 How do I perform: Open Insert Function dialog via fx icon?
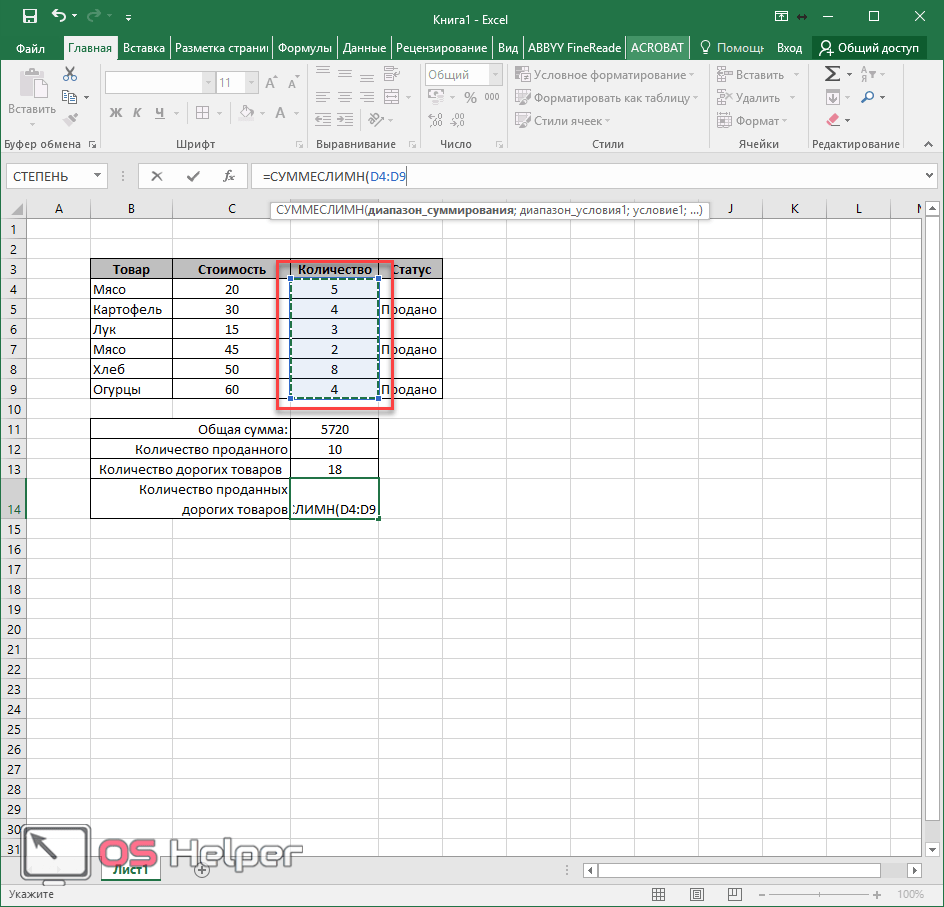[x=229, y=176]
